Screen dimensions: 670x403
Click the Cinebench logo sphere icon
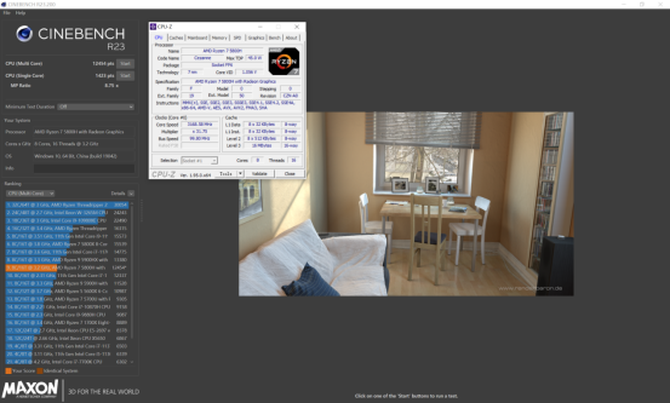pyautogui.click(x=24, y=33)
